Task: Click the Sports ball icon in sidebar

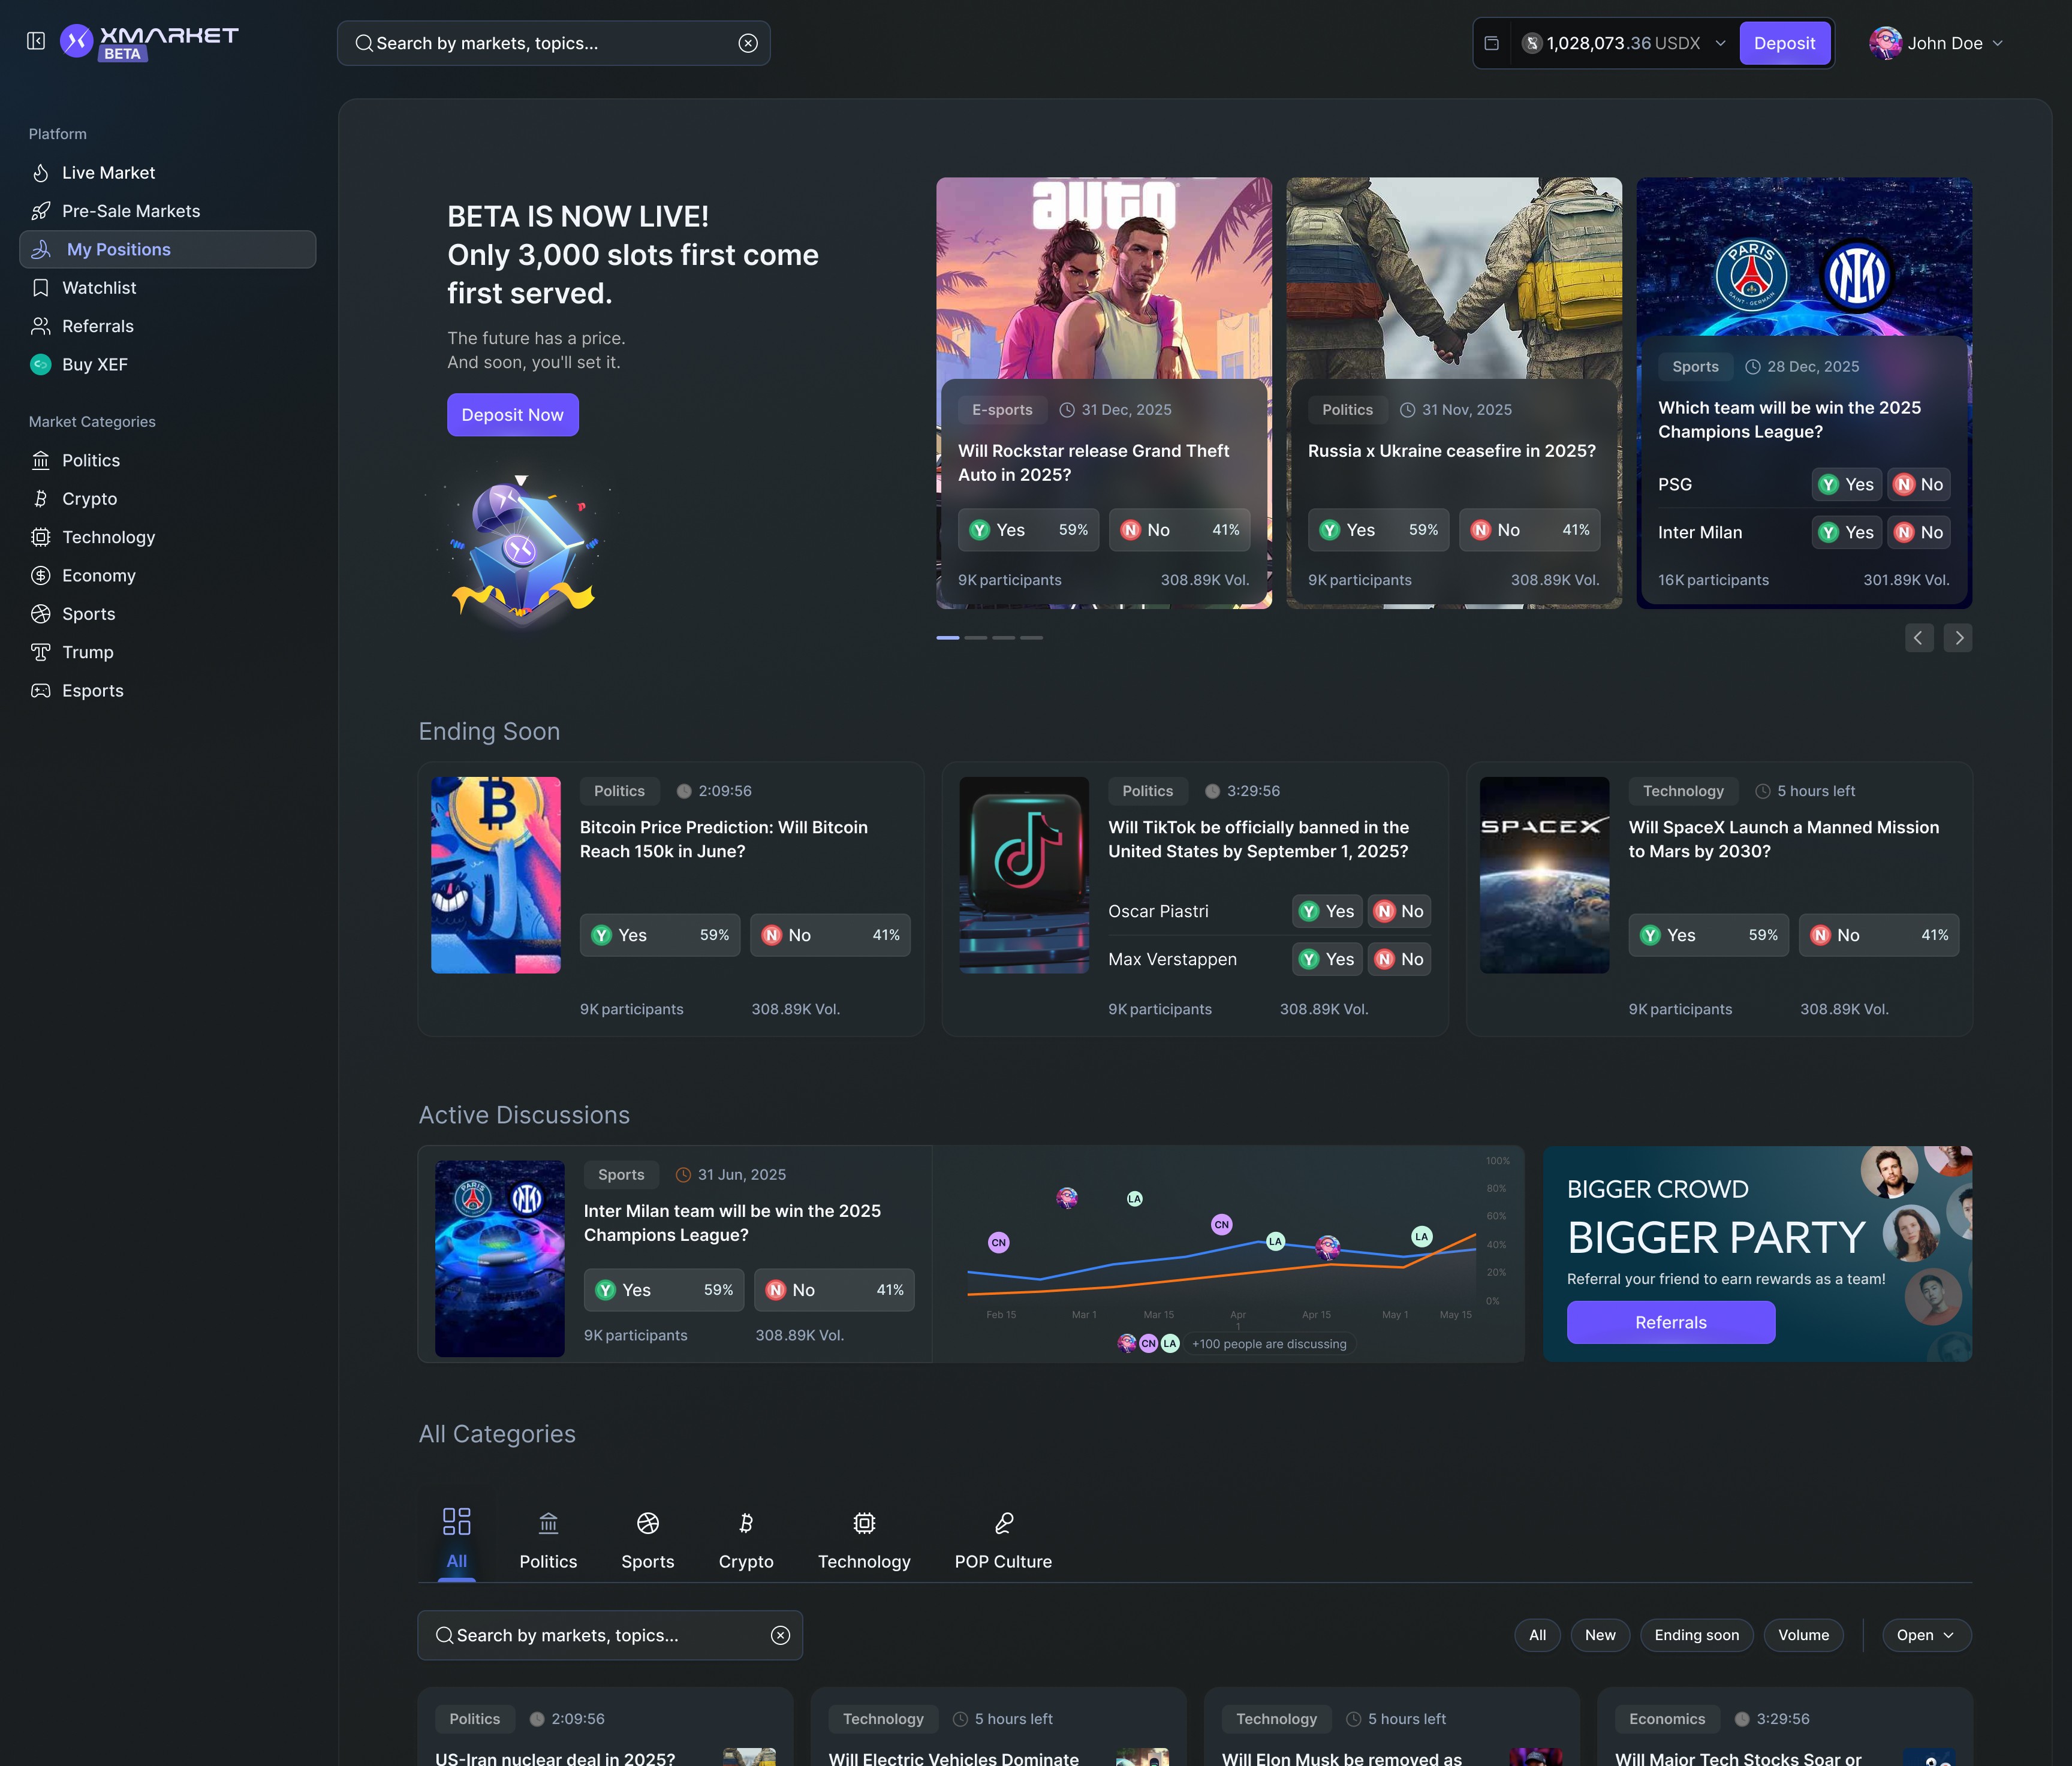Action: point(41,614)
